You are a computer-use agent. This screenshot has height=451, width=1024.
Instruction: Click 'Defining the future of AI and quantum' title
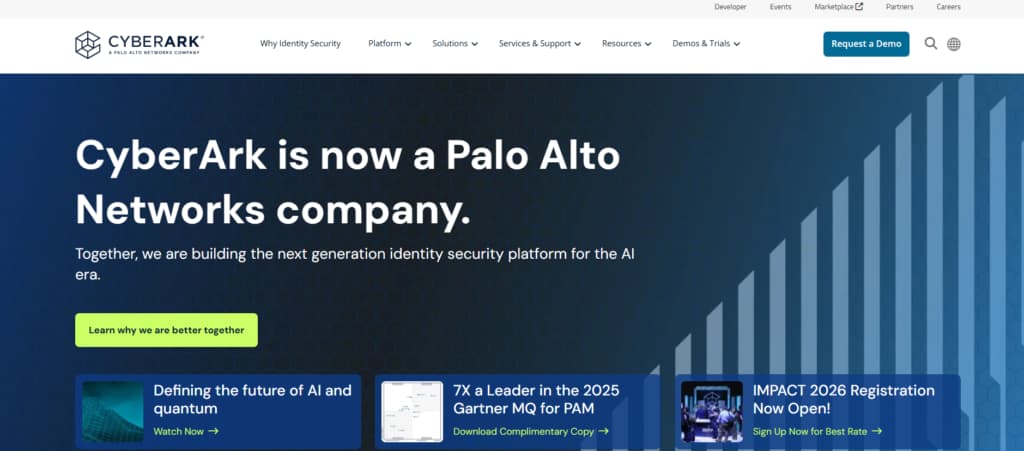[253, 399]
